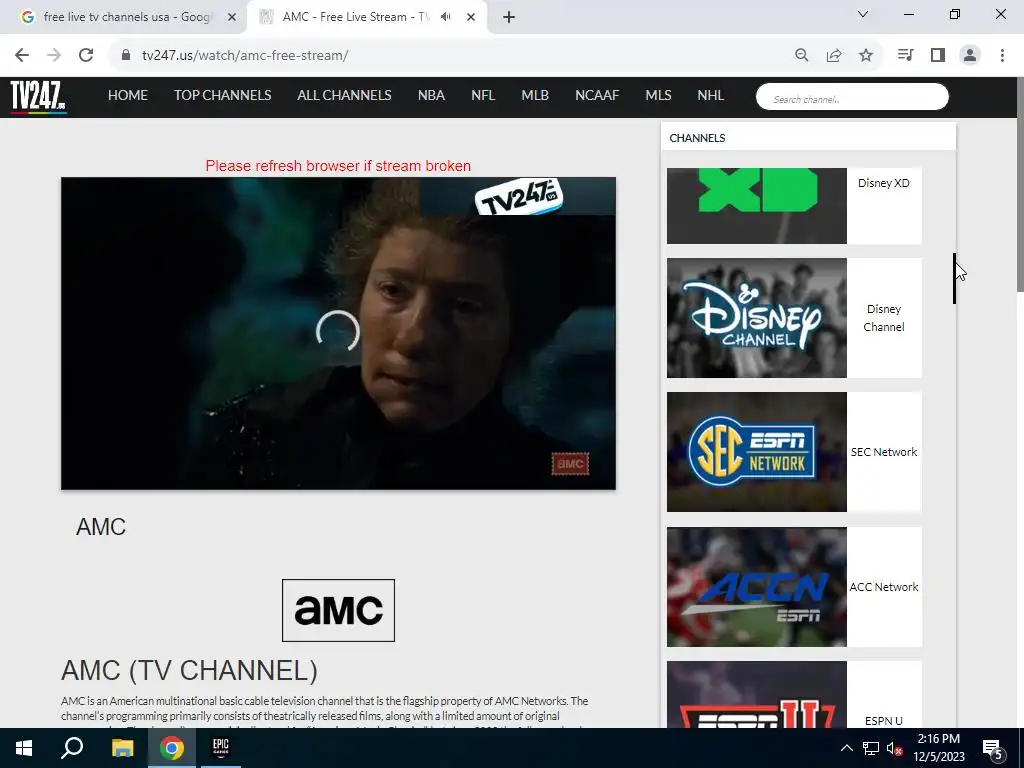
Task: Click the CHANNELS sidebar heading
Action: pyautogui.click(x=697, y=138)
